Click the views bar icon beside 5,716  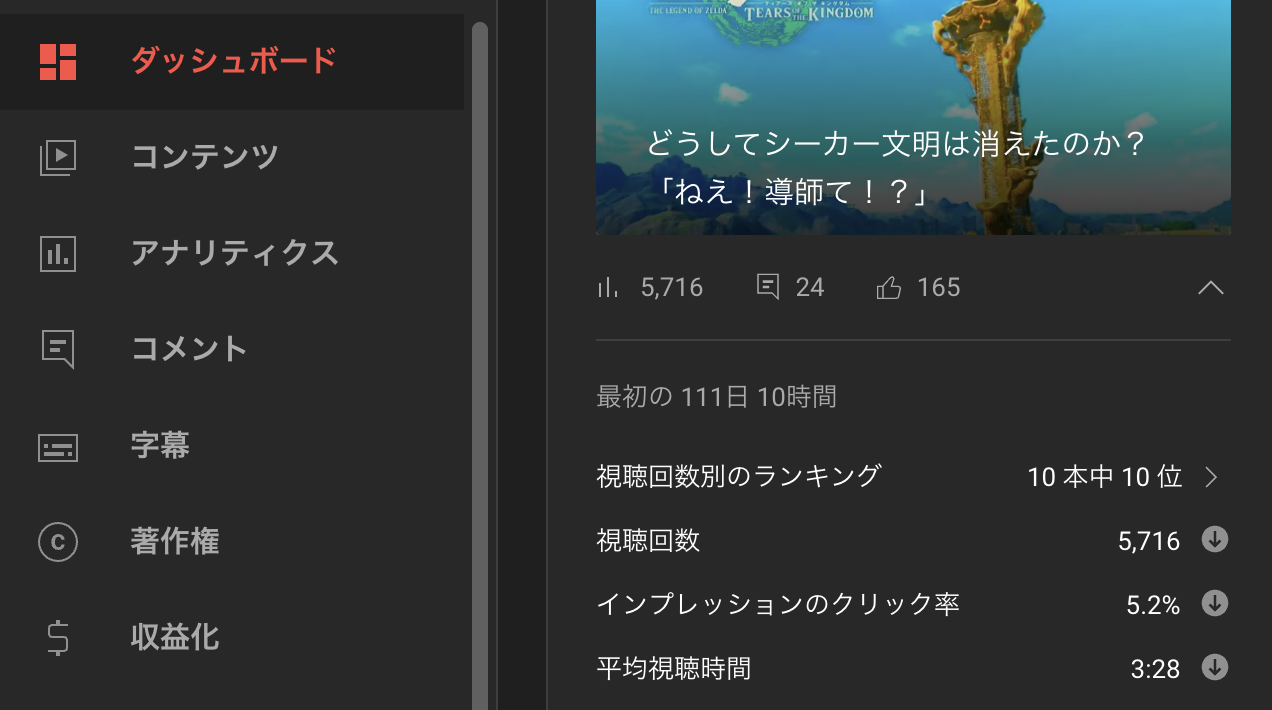(x=608, y=288)
